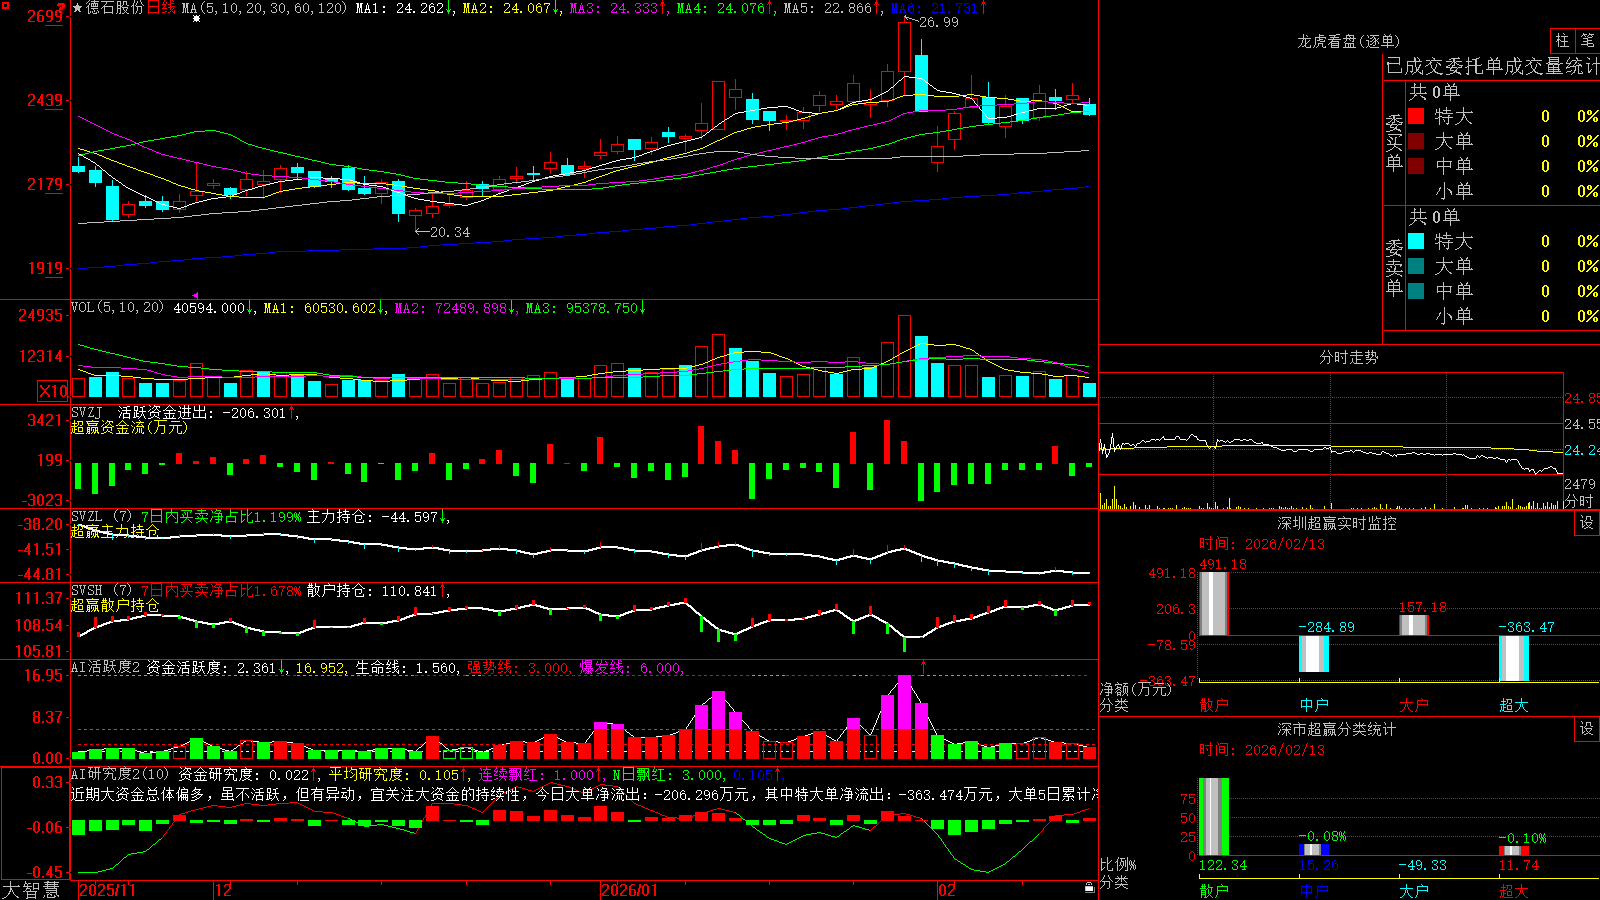
Task: Click MA3: 24.333 value in header
Action: coord(618,8)
